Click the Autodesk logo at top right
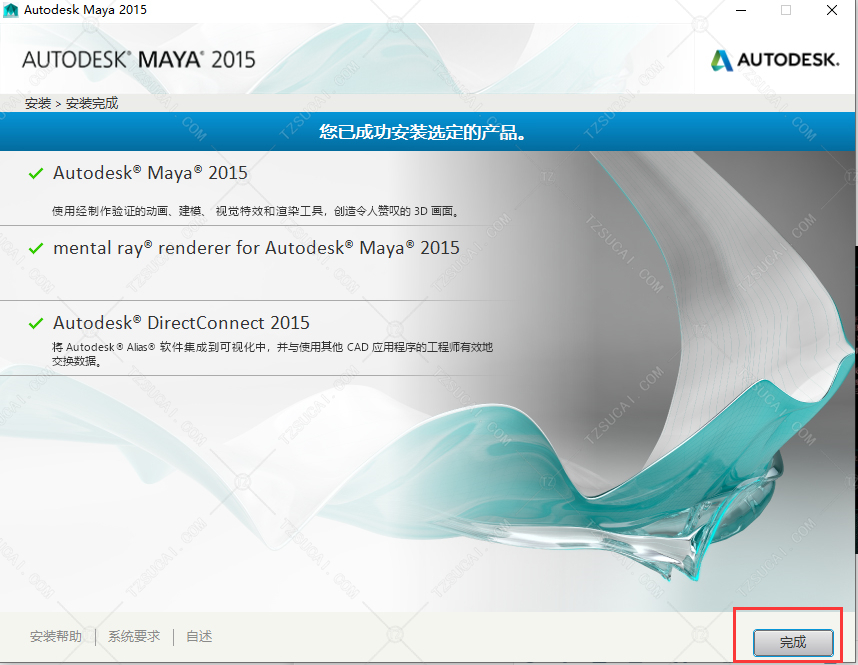Screen dimensions: 858x665 (775, 60)
